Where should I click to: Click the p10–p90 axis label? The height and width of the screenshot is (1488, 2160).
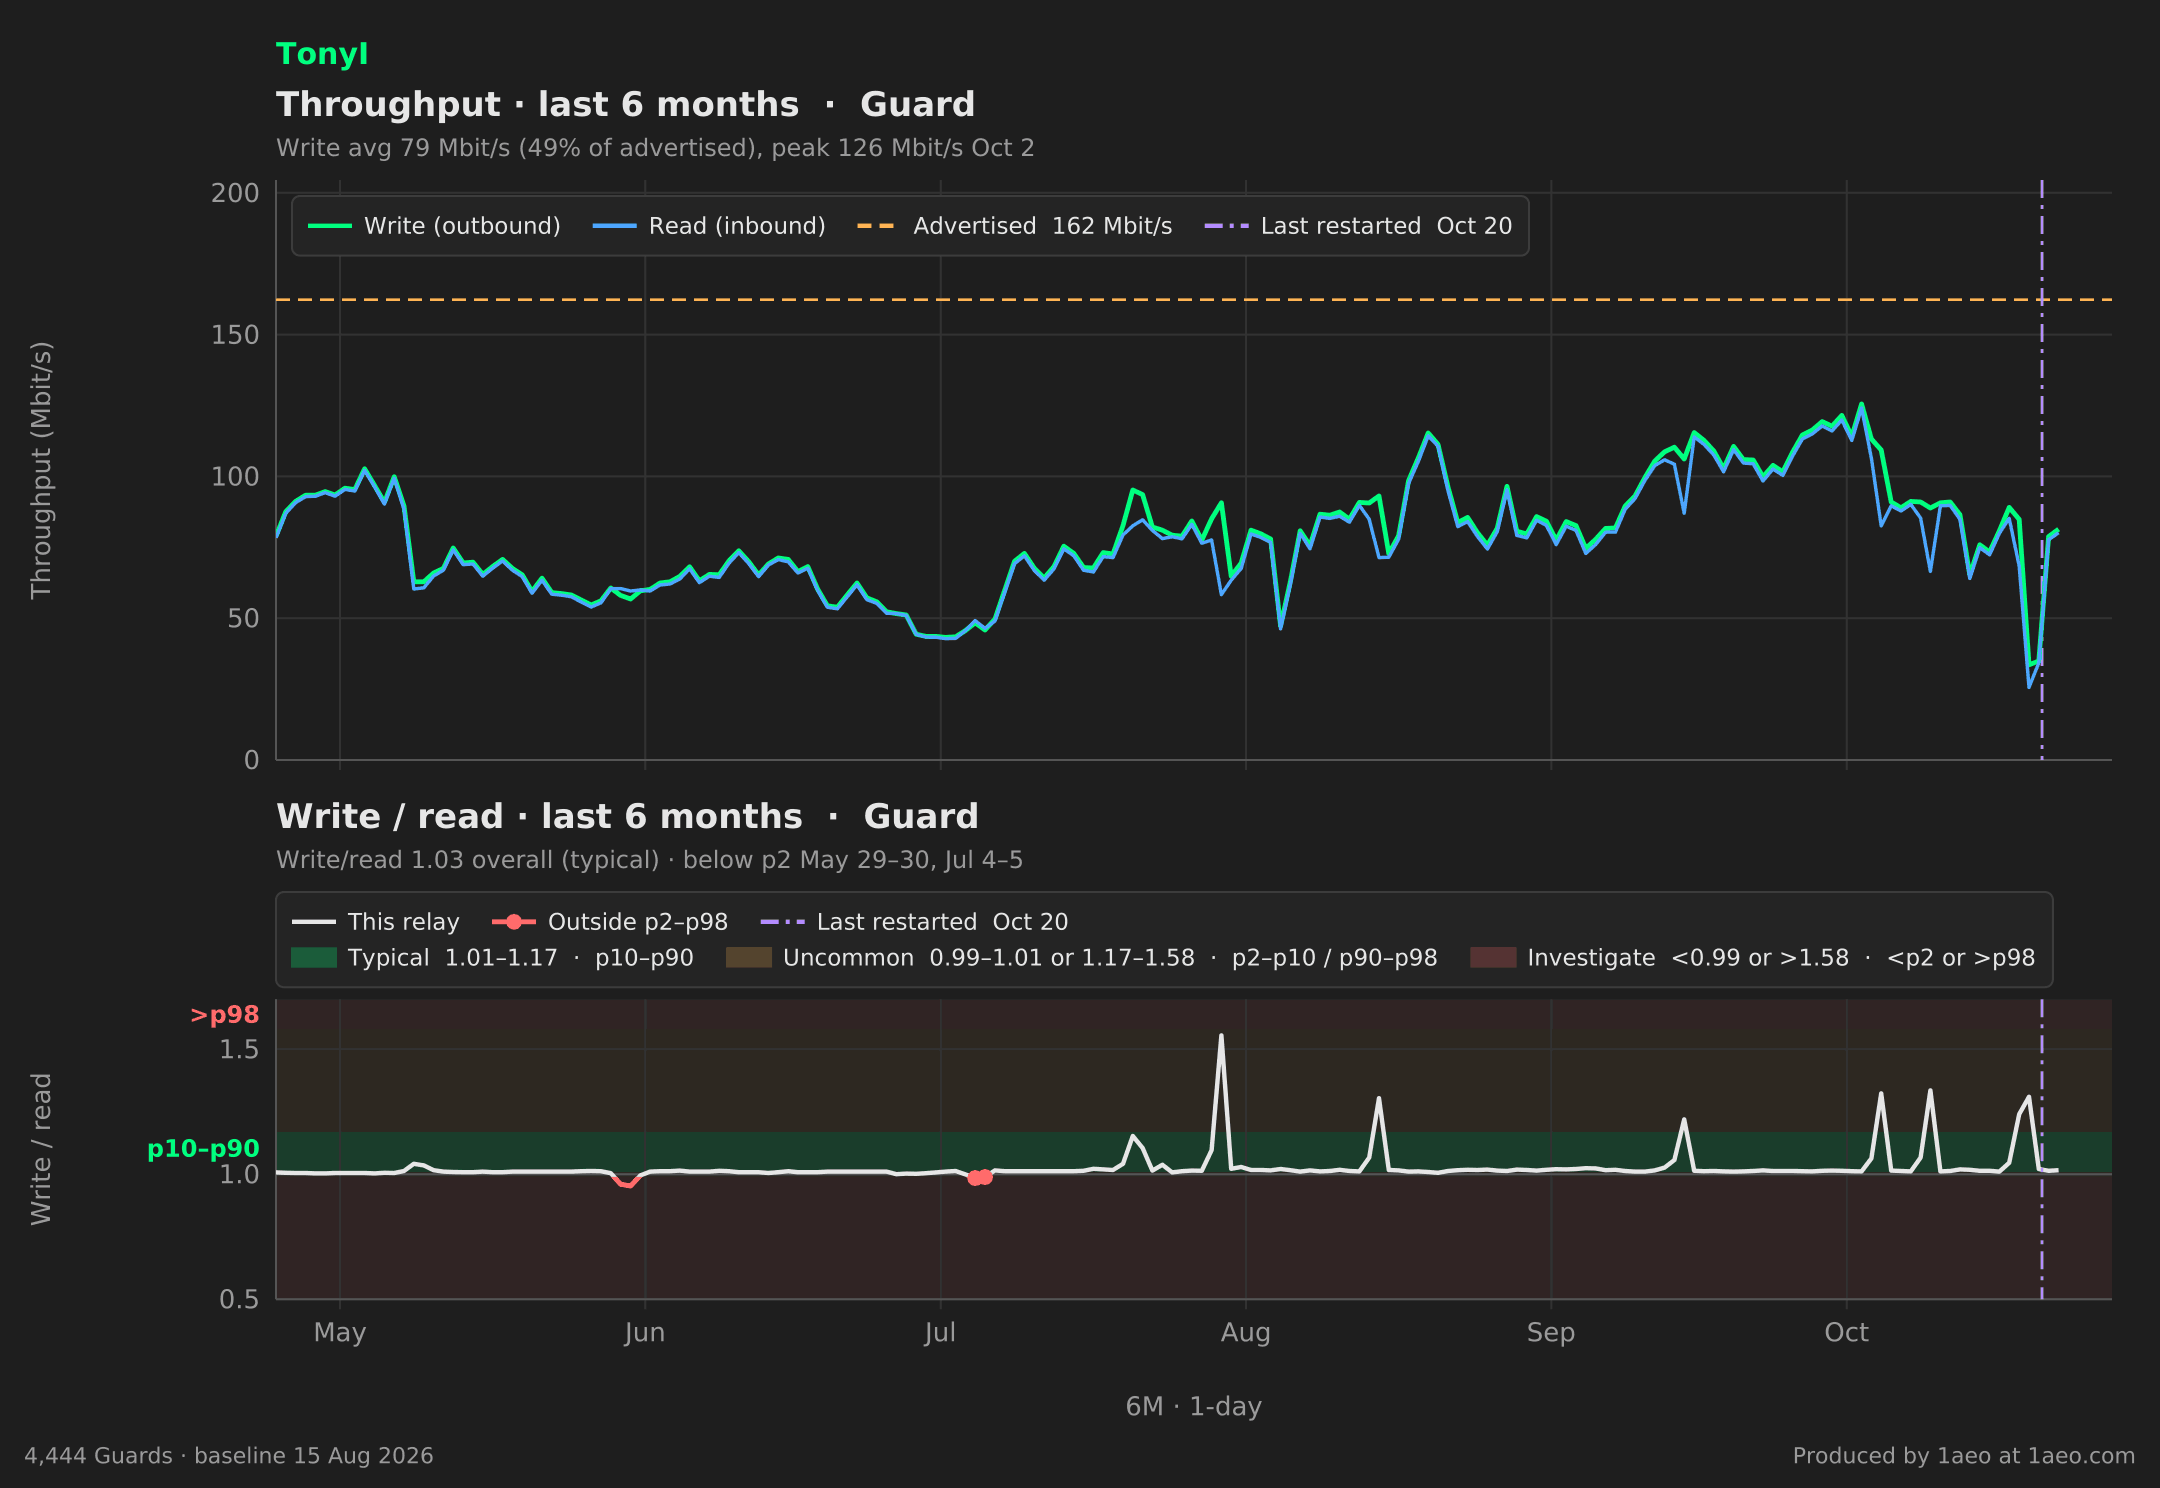point(203,1149)
